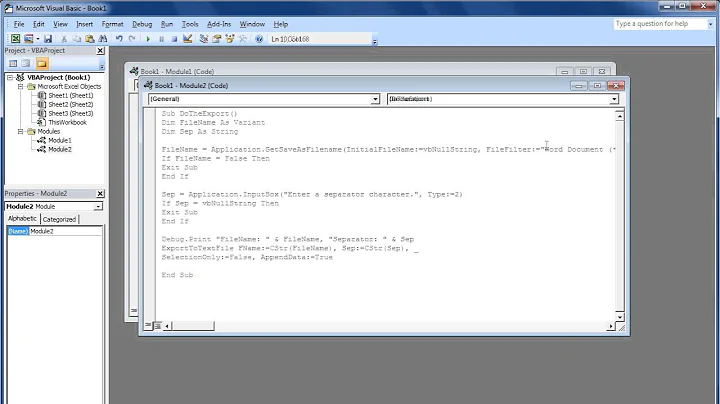Open the Project Explorer toolbar icon

[x=204, y=39]
